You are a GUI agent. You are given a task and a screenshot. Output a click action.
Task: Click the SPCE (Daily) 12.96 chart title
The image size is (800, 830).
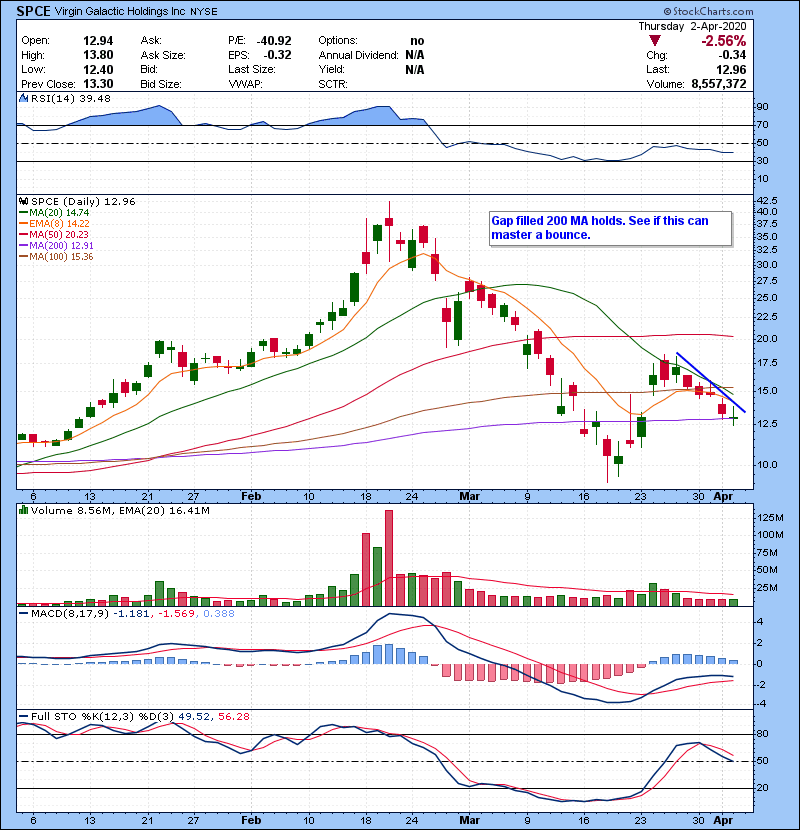(83, 202)
